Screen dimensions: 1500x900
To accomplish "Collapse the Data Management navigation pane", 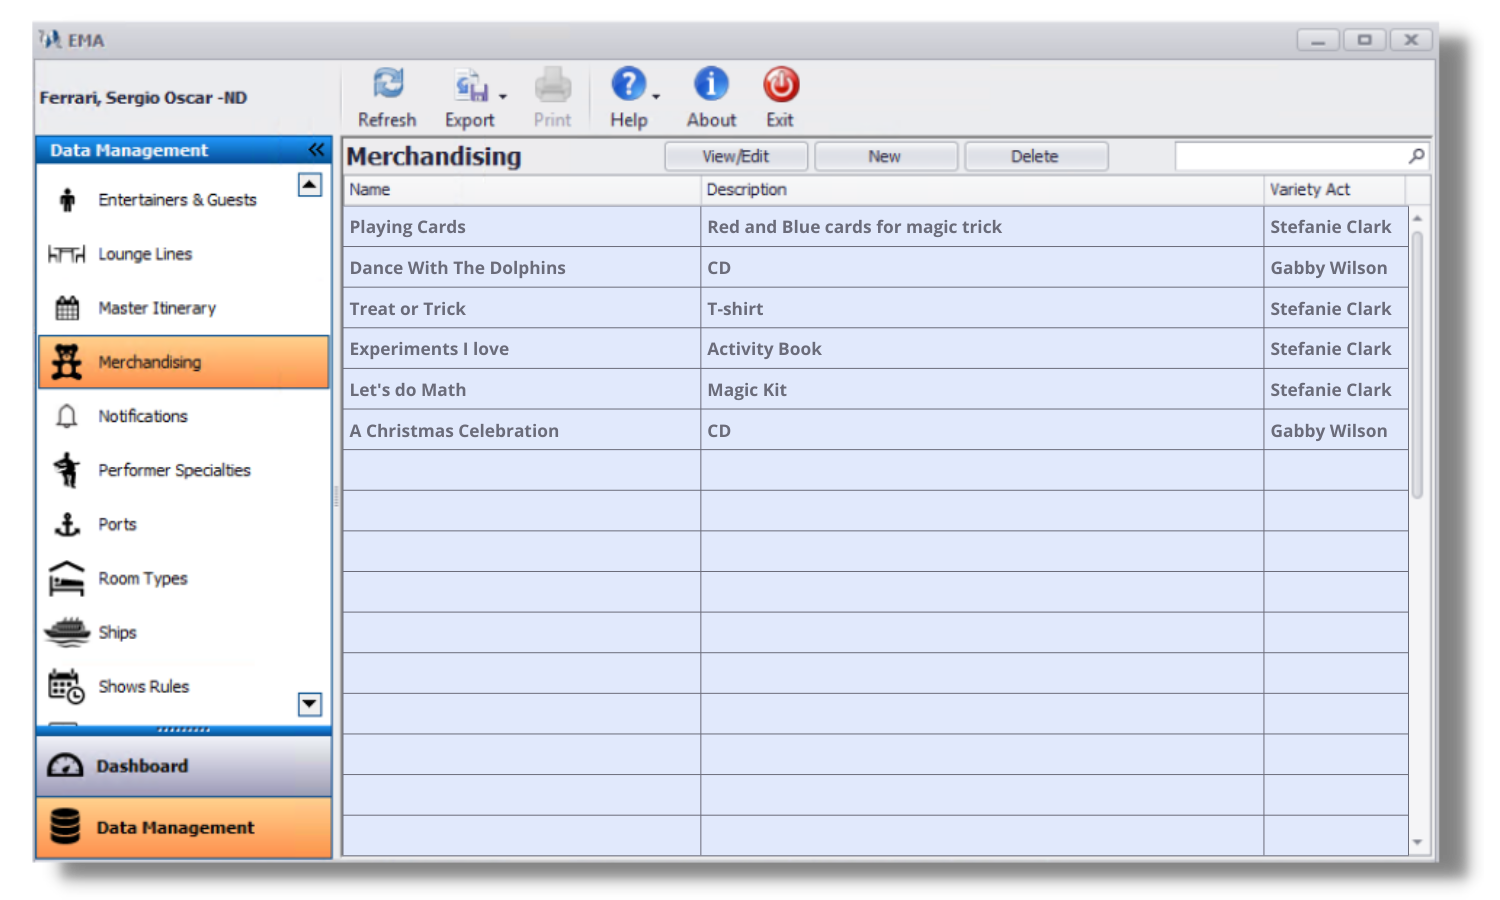I will [x=316, y=149].
